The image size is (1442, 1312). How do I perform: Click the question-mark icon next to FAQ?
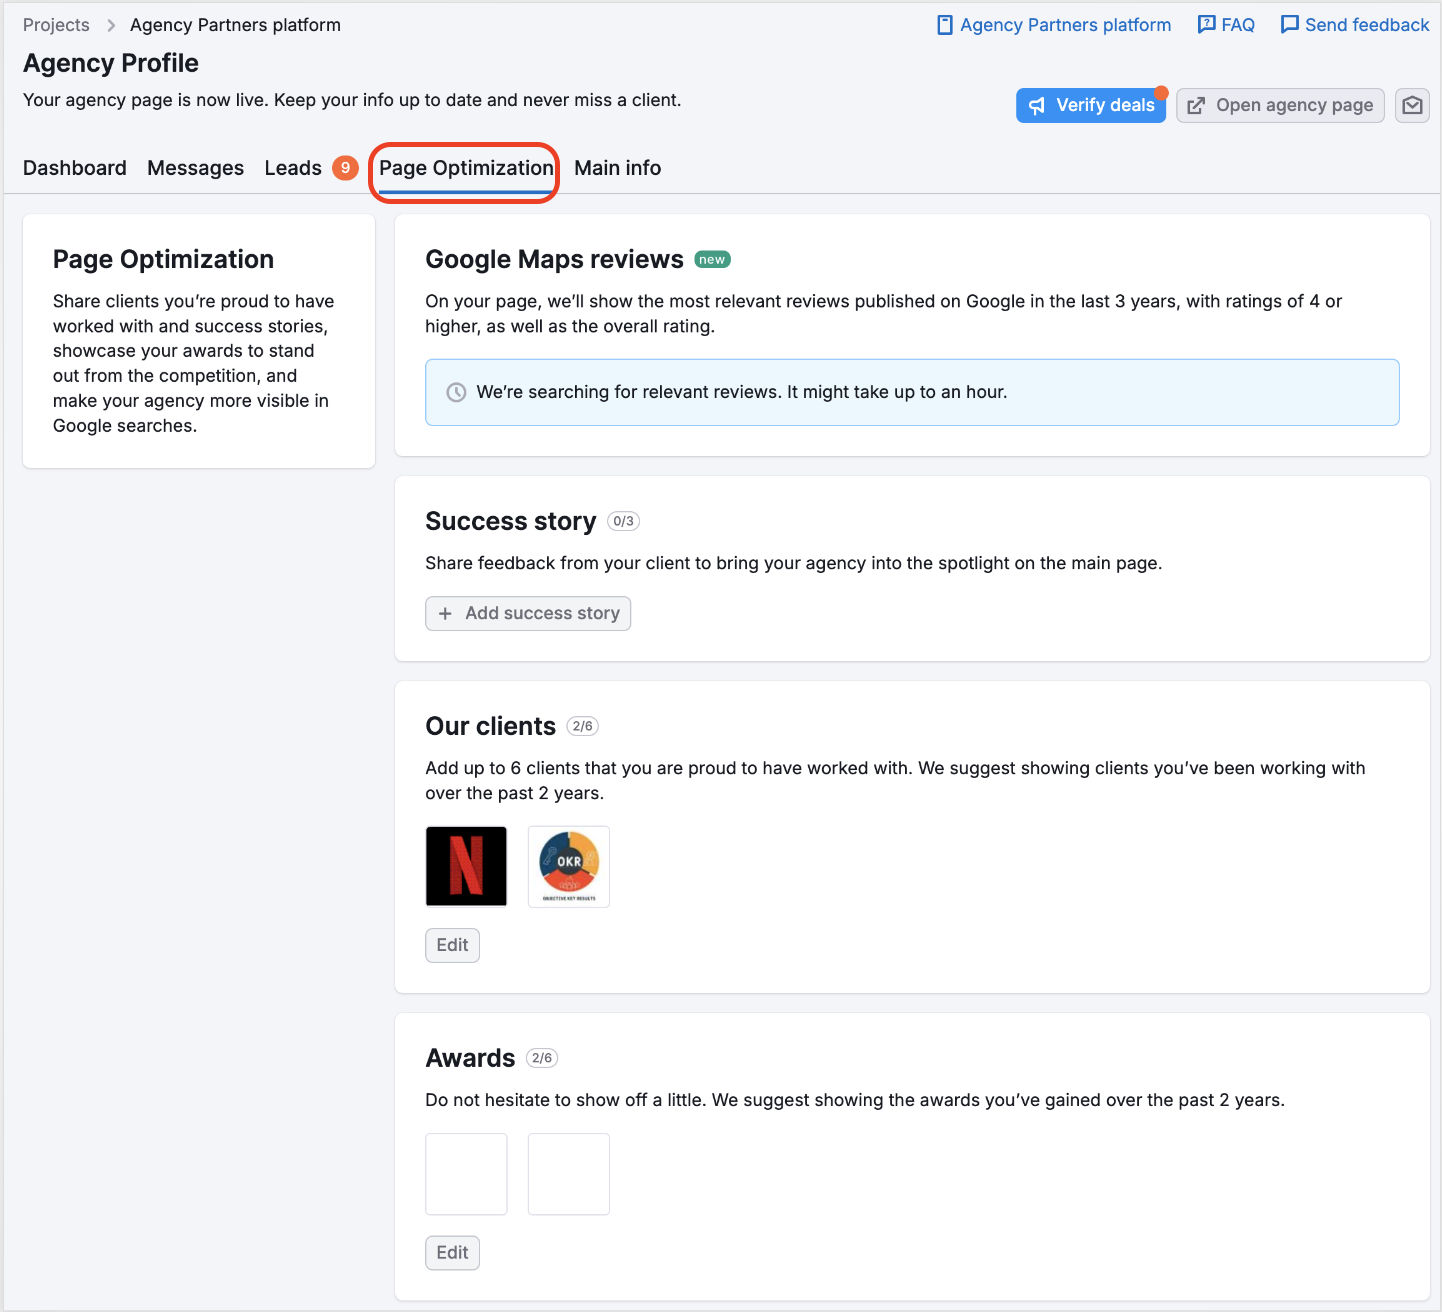pos(1205,24)
